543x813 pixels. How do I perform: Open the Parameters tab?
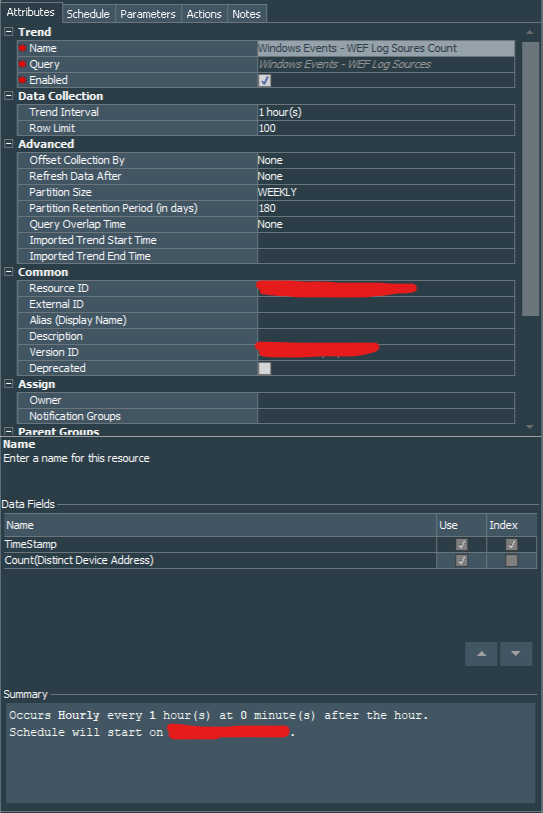[x=148, y=14]
